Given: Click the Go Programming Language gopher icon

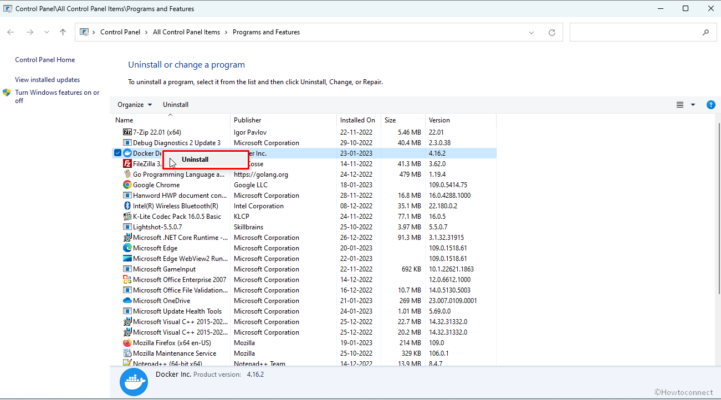Looking at the screenshot, I should (127, 174).
